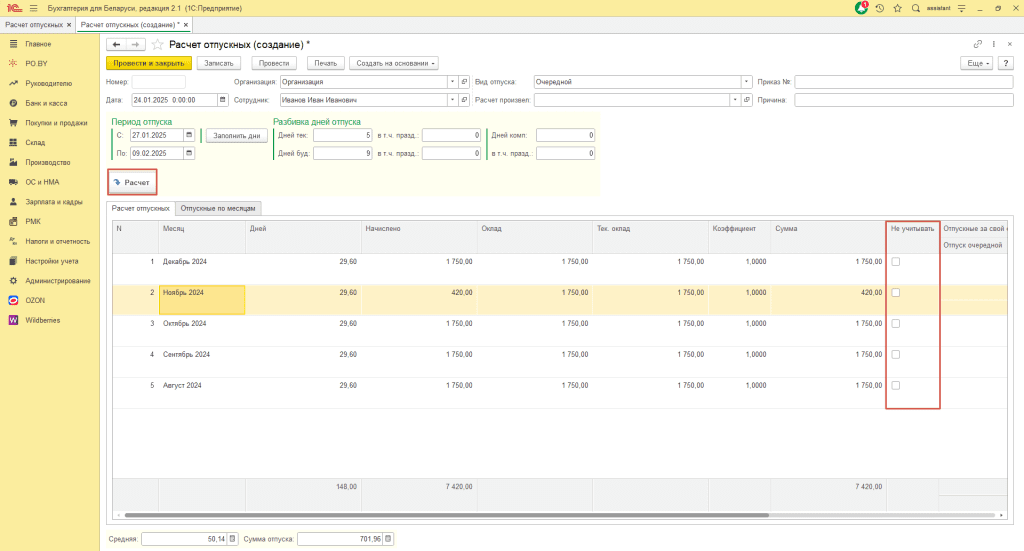Open calculator for Средняя field
1024x551 pixels.
[x=232, y=539]
